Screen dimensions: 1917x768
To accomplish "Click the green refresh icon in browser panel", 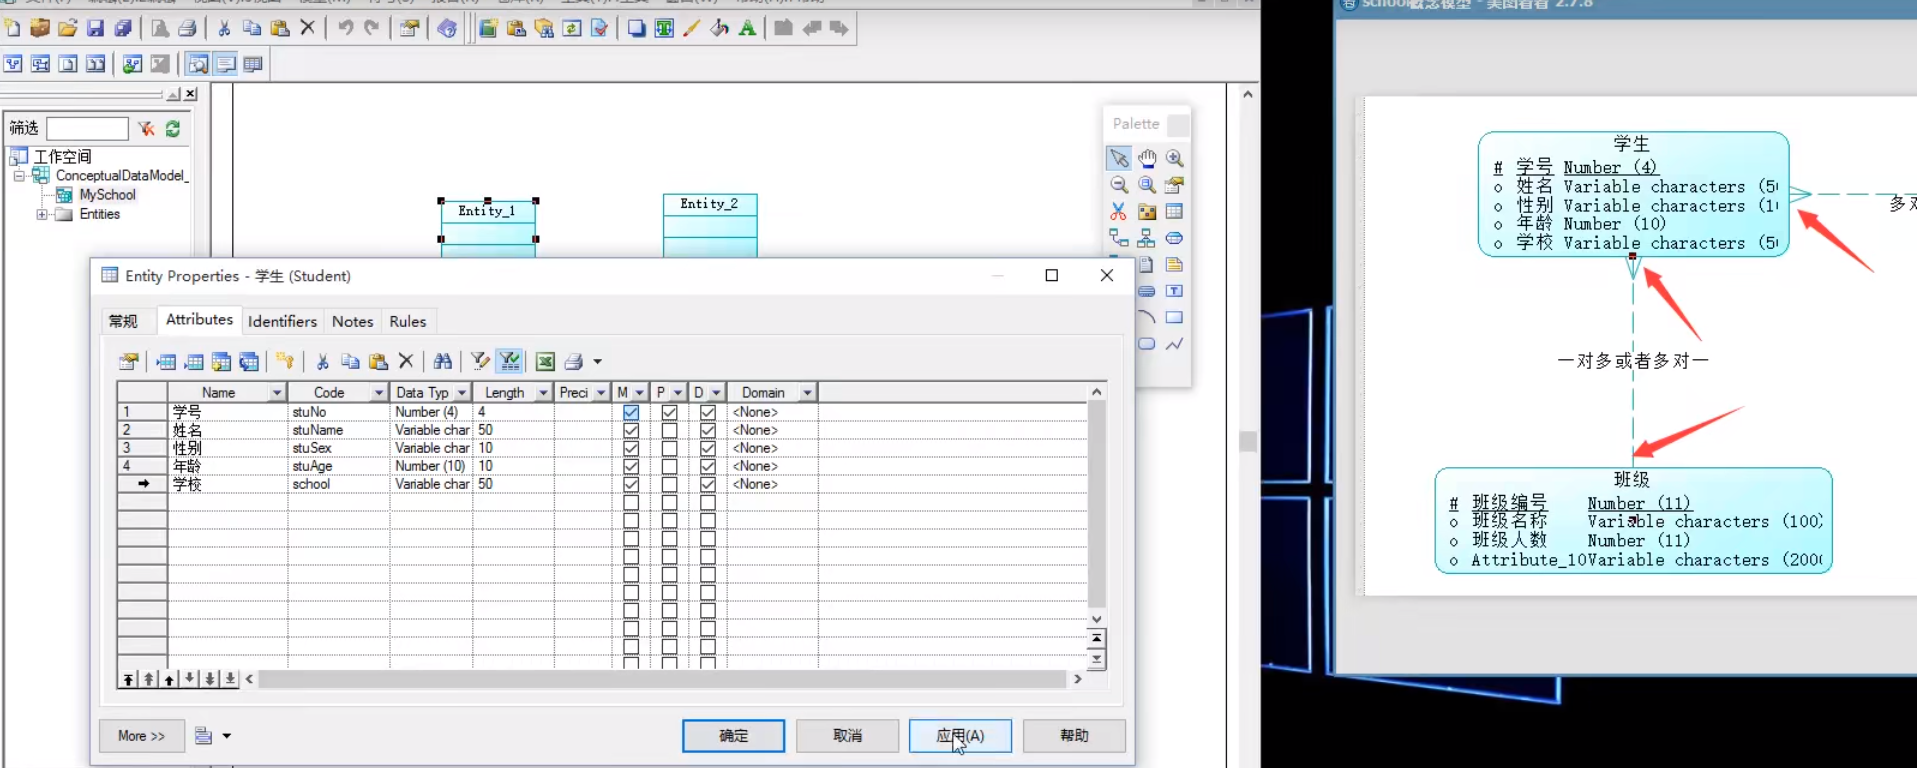I will [173, 128].
